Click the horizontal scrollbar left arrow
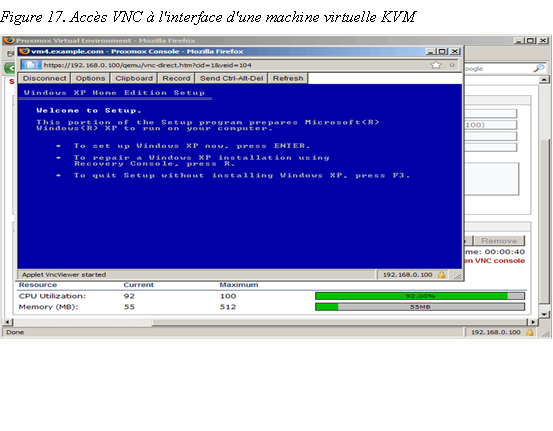The height and width of the screenshot is (431, 553). (x=8, y=322)
